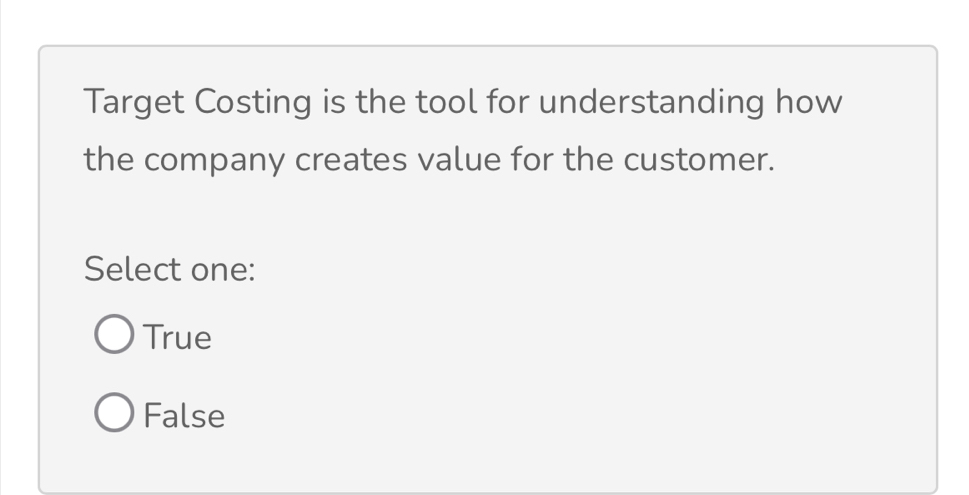The image size is (969, 495).
Task: Click the word "Target" starting the question
Action: (x=133, y=103)
